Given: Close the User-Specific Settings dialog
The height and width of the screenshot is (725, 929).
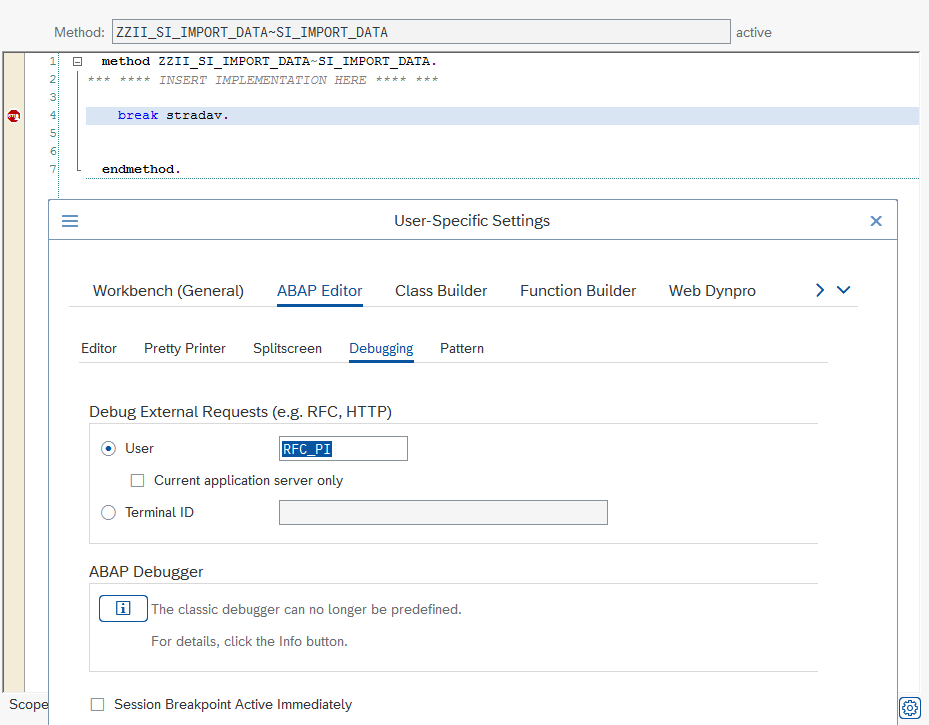Looking at the screenshot, I should [876, 221].
